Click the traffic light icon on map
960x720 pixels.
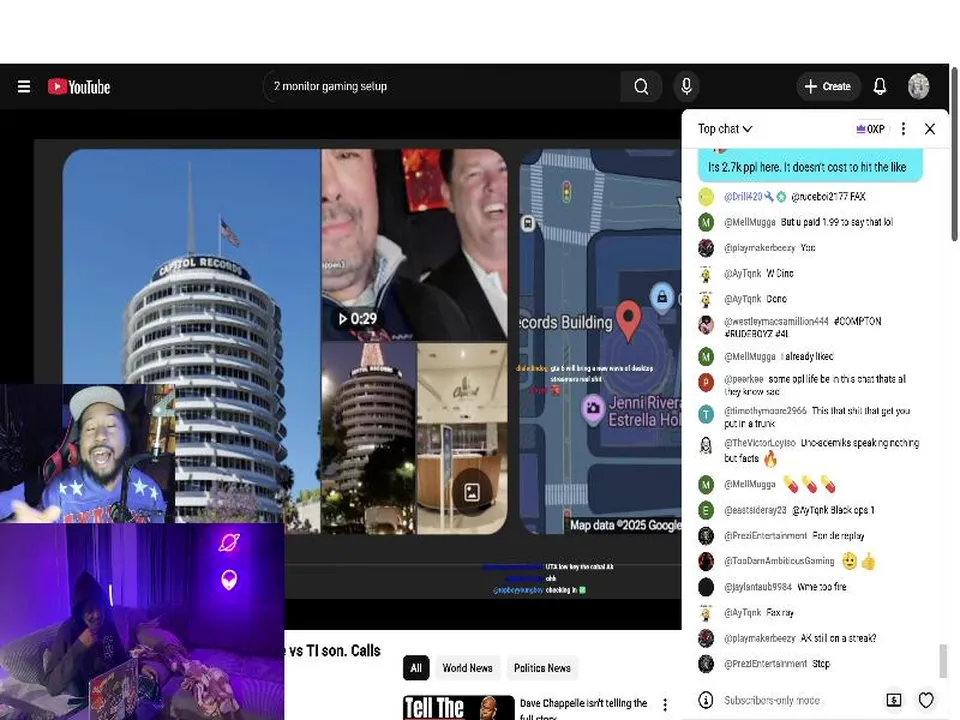[x=567, y=192]
